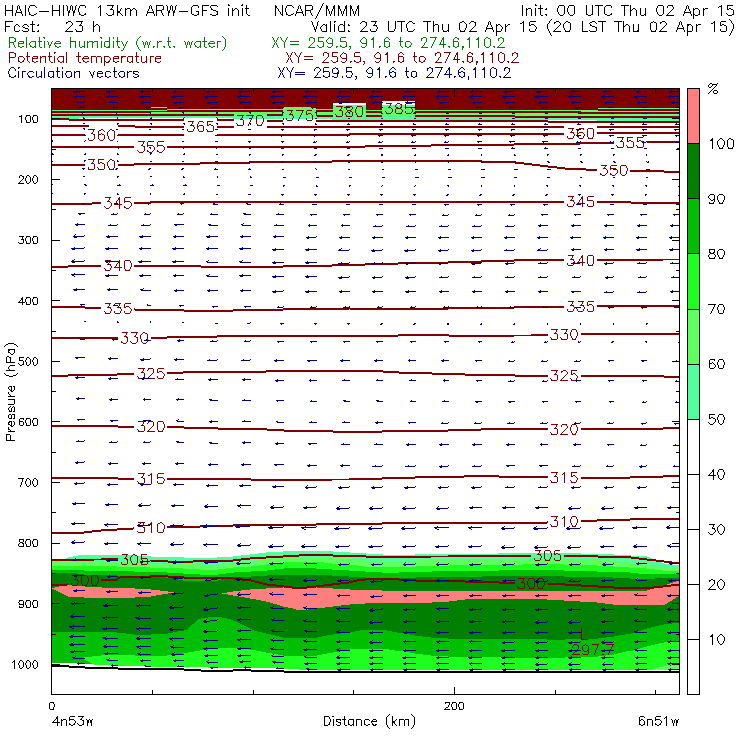The image size is (740, 740).
Task: Click the pink above-100% colorbar segment
Action: [693, 116]
